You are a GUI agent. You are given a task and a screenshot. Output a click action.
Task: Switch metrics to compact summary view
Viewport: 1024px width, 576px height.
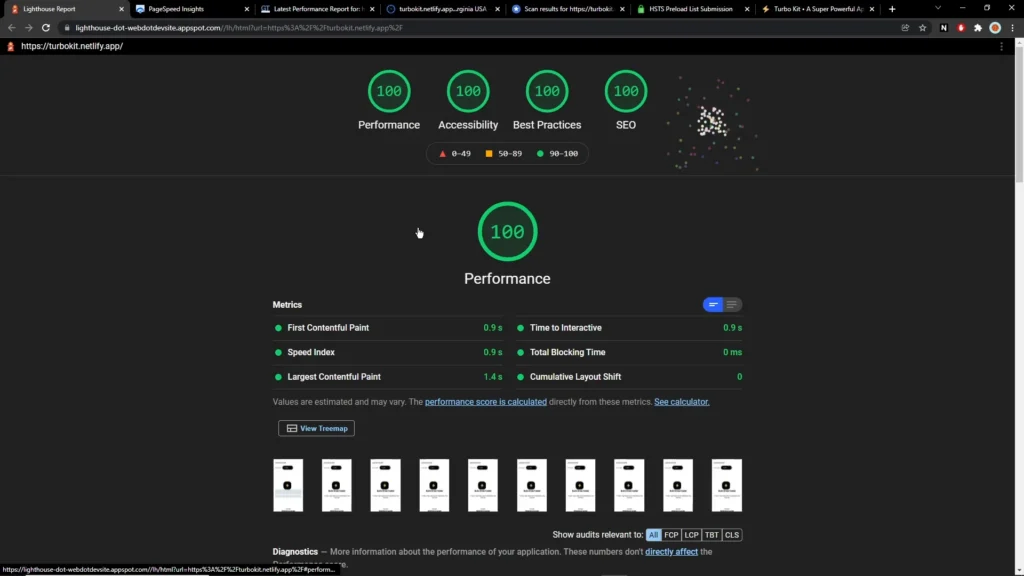tap(713, 305)
